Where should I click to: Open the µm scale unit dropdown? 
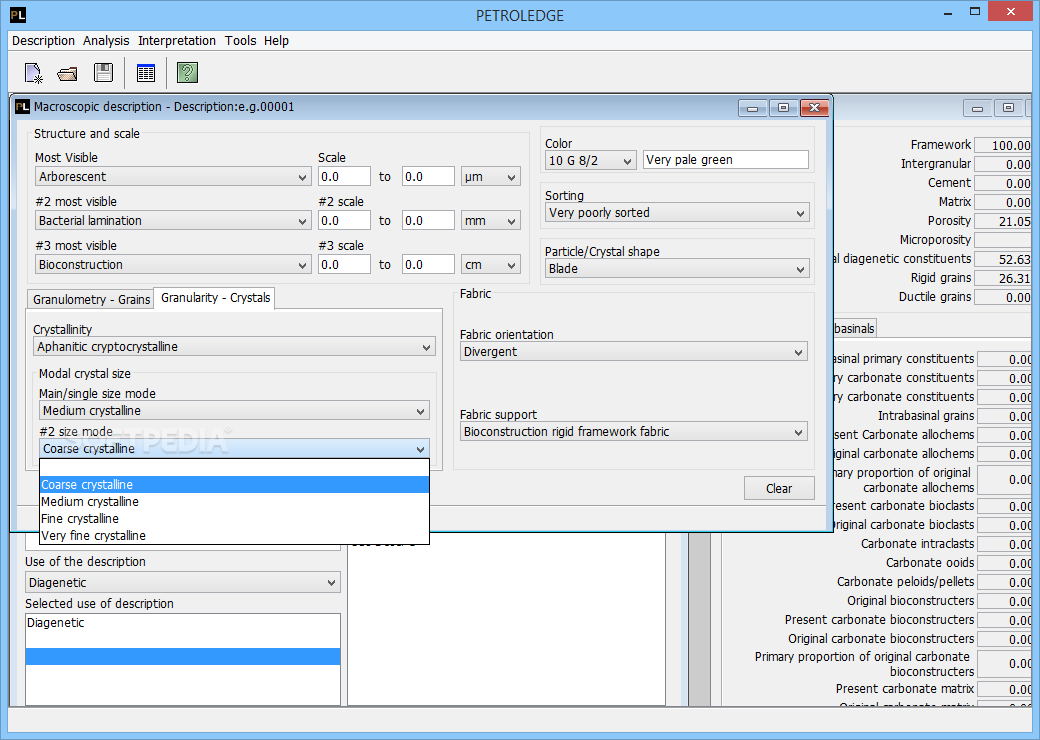(x=491, y=177)
